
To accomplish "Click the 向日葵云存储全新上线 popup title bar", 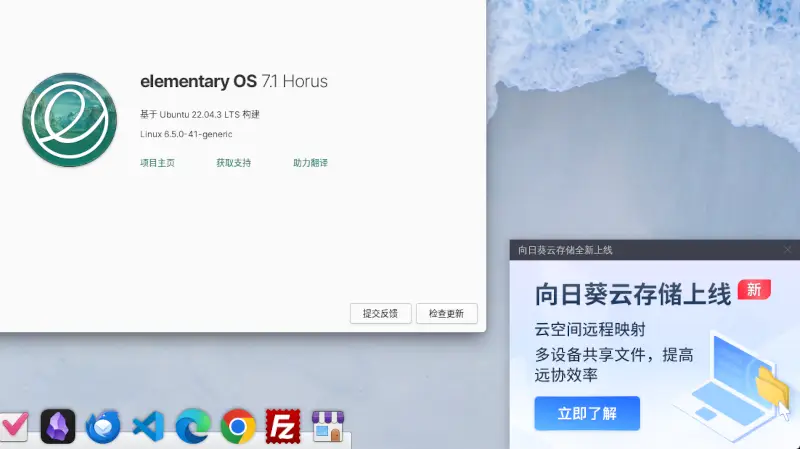I will (x=655, y=250).
